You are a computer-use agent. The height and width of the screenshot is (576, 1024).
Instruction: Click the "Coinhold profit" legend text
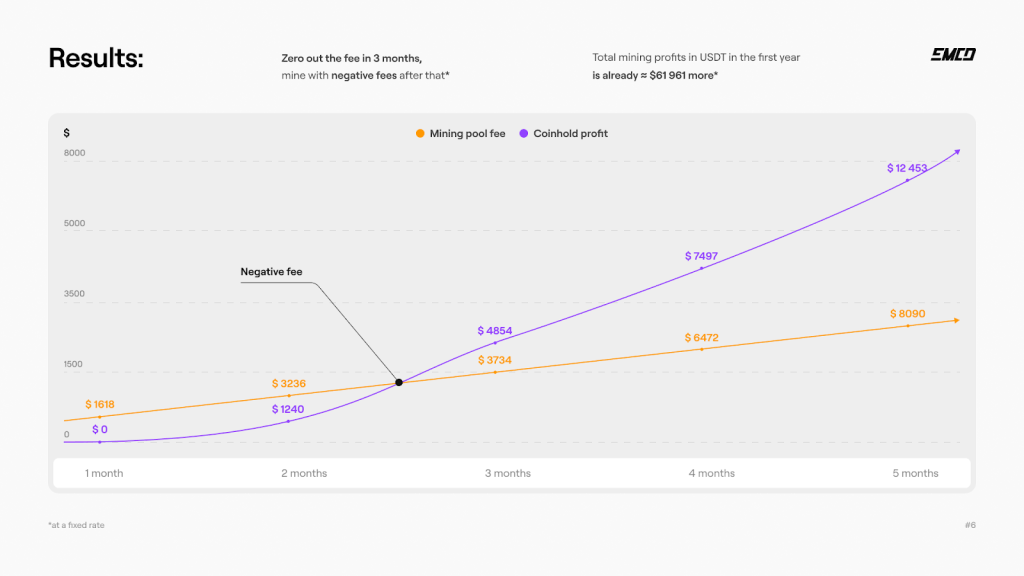click(x=570, y=134)
